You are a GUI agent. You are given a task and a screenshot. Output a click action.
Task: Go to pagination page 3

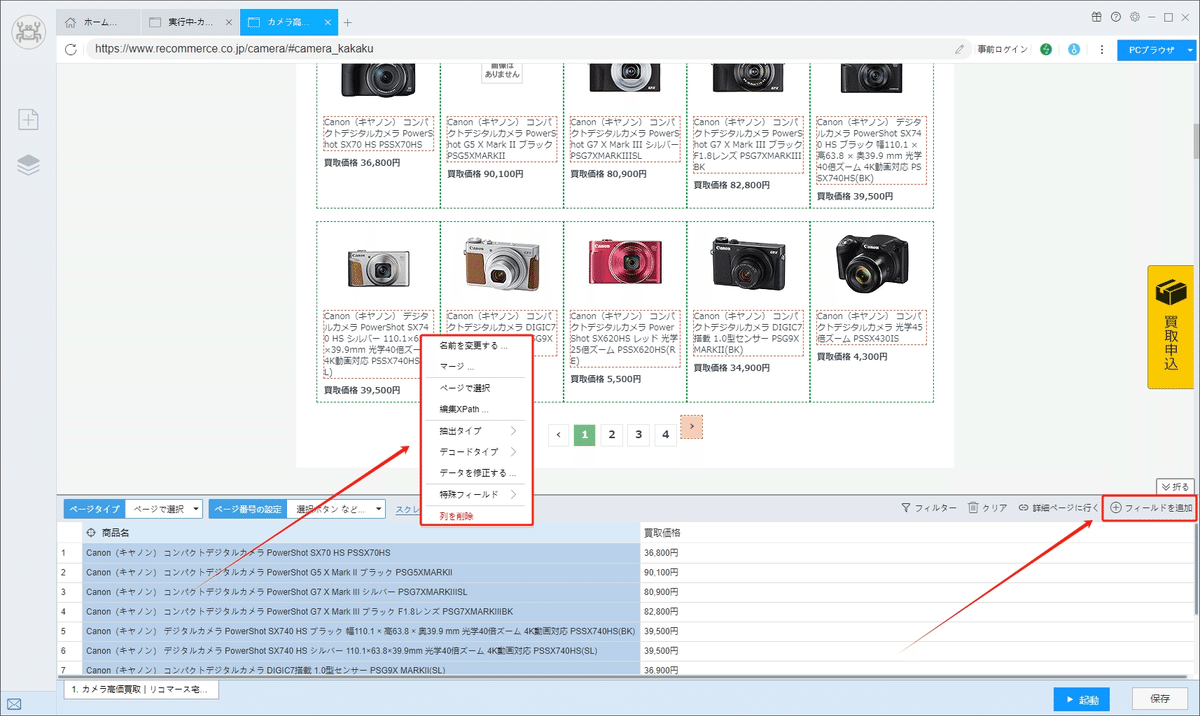[639, 435]
